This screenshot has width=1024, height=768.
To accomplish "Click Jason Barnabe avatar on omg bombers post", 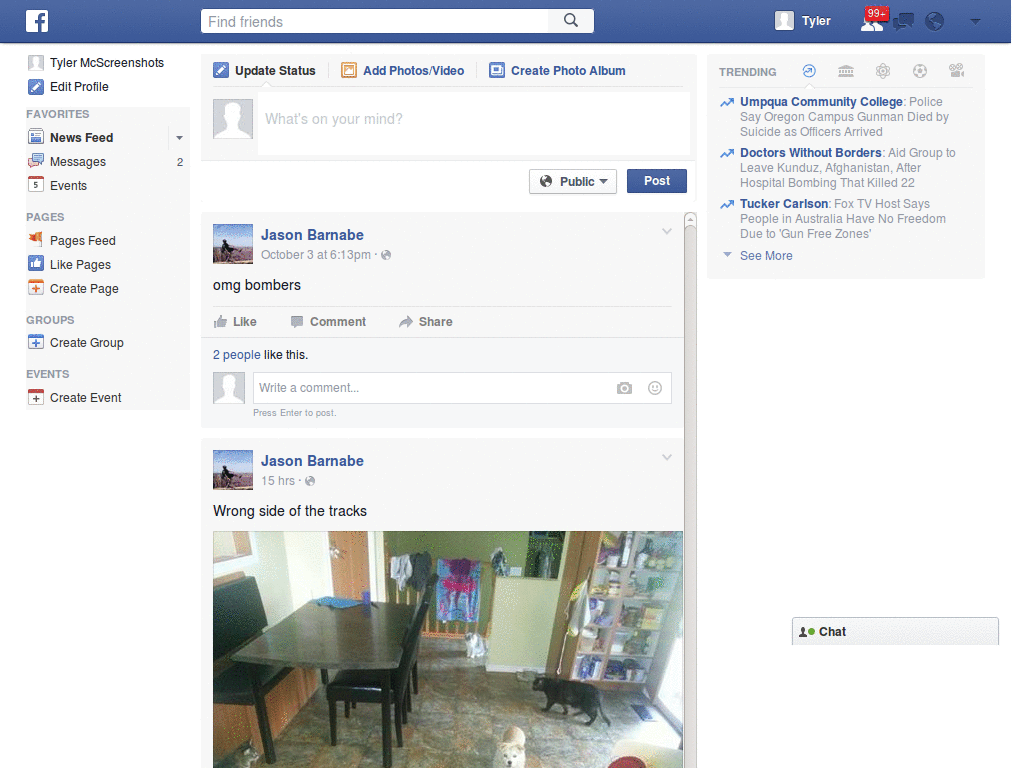I will coord(232,244).
